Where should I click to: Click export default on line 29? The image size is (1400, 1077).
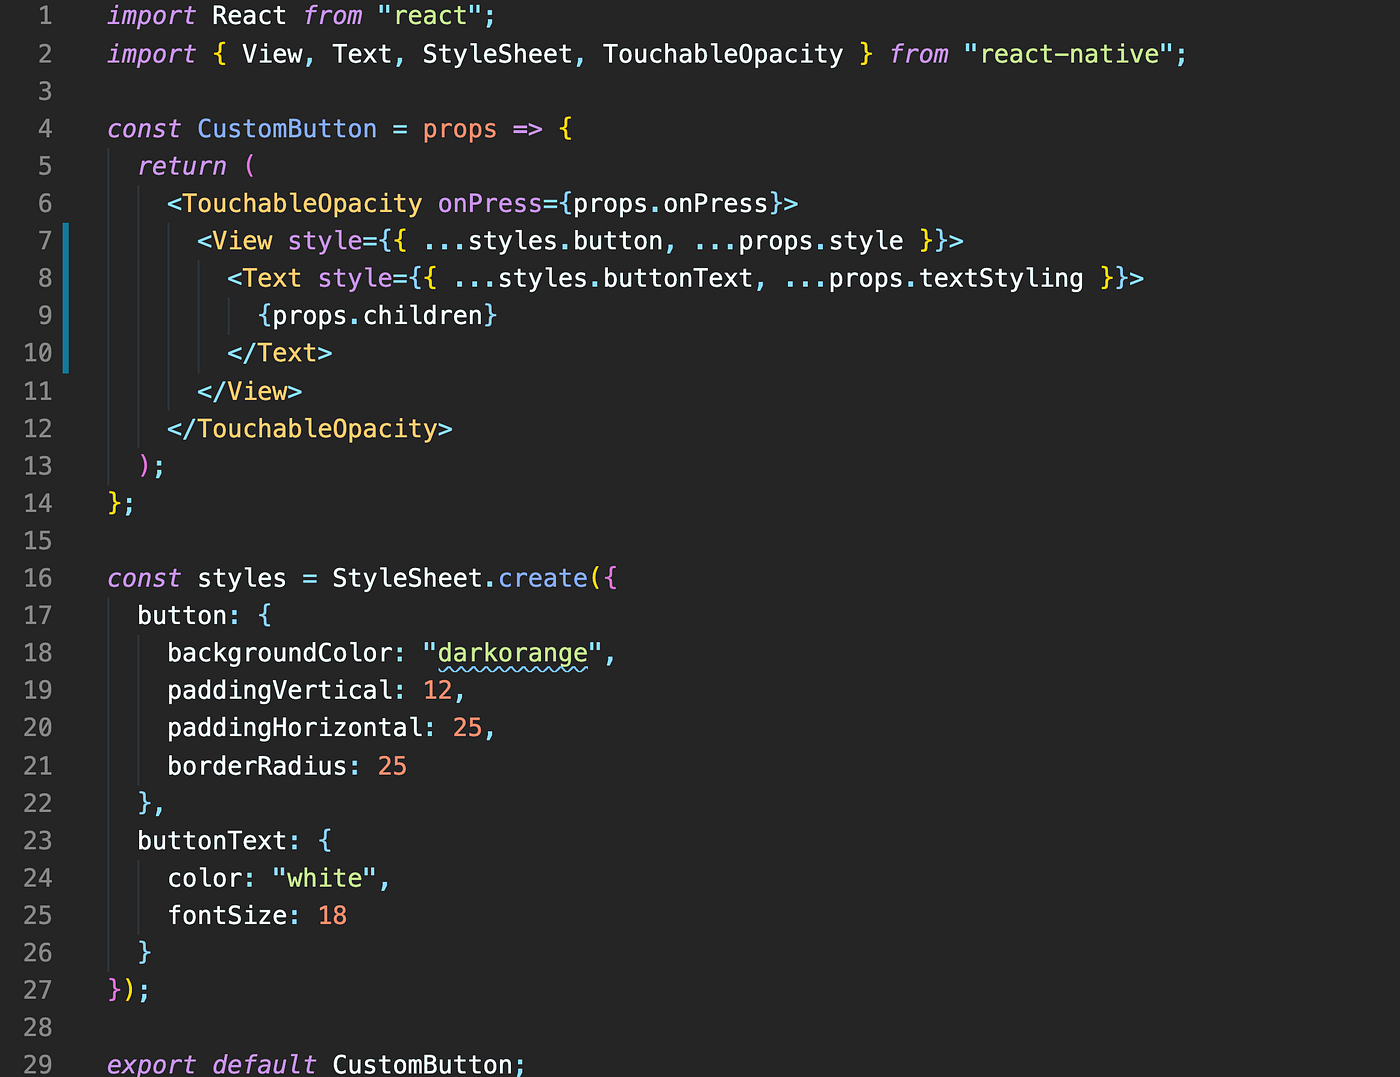(x=210, y=1063)
